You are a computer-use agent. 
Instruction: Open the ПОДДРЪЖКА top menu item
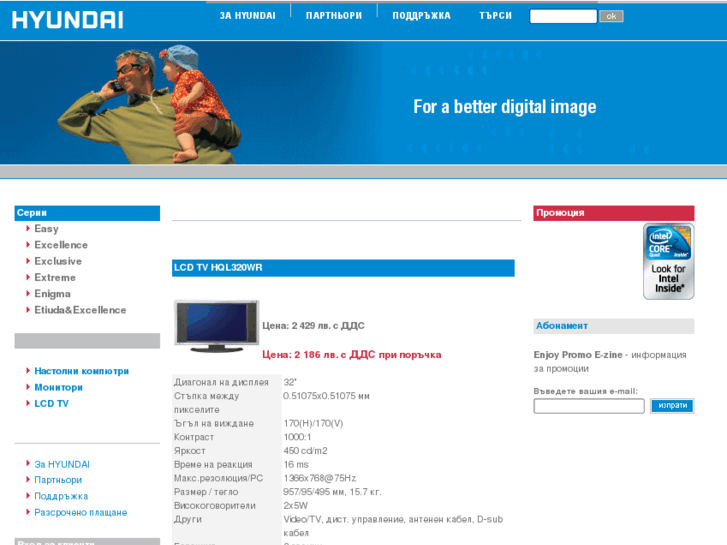click(421, 16)
